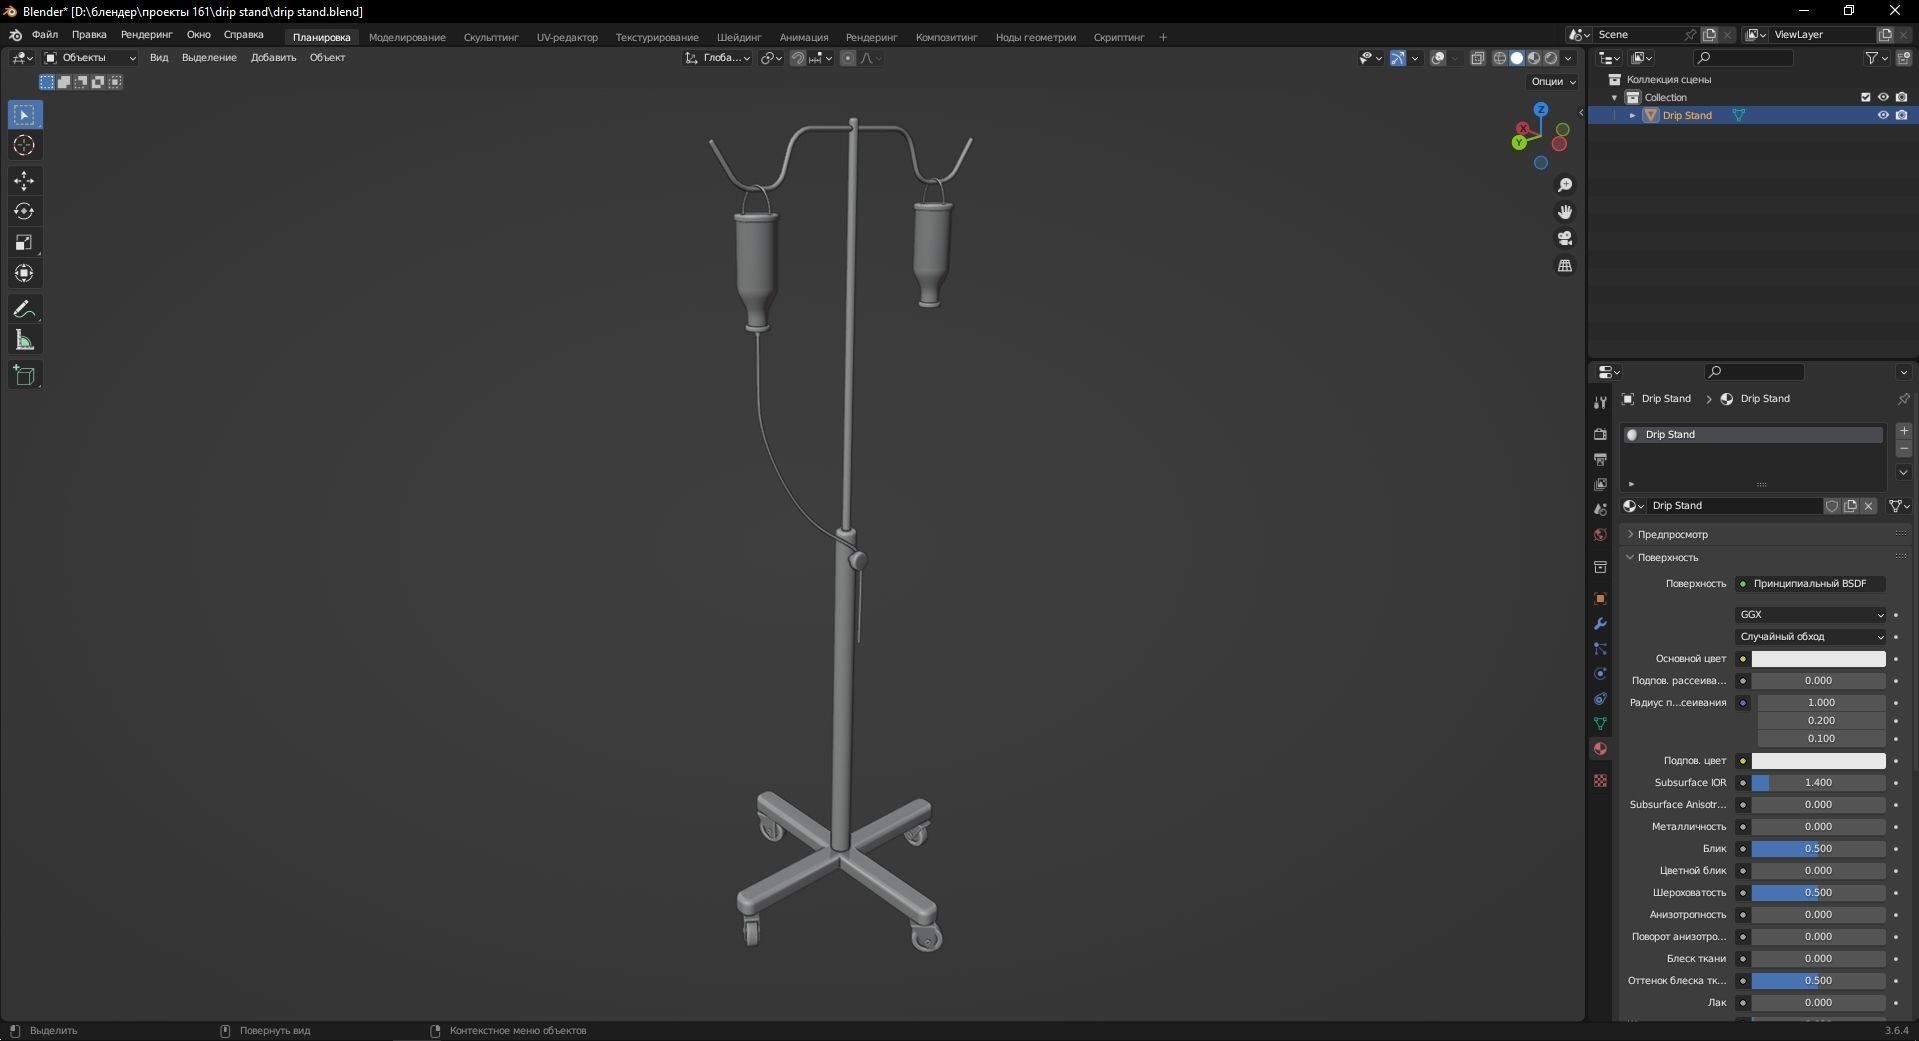Switch to Sculpting workspace tab

[x=491, y=38]
